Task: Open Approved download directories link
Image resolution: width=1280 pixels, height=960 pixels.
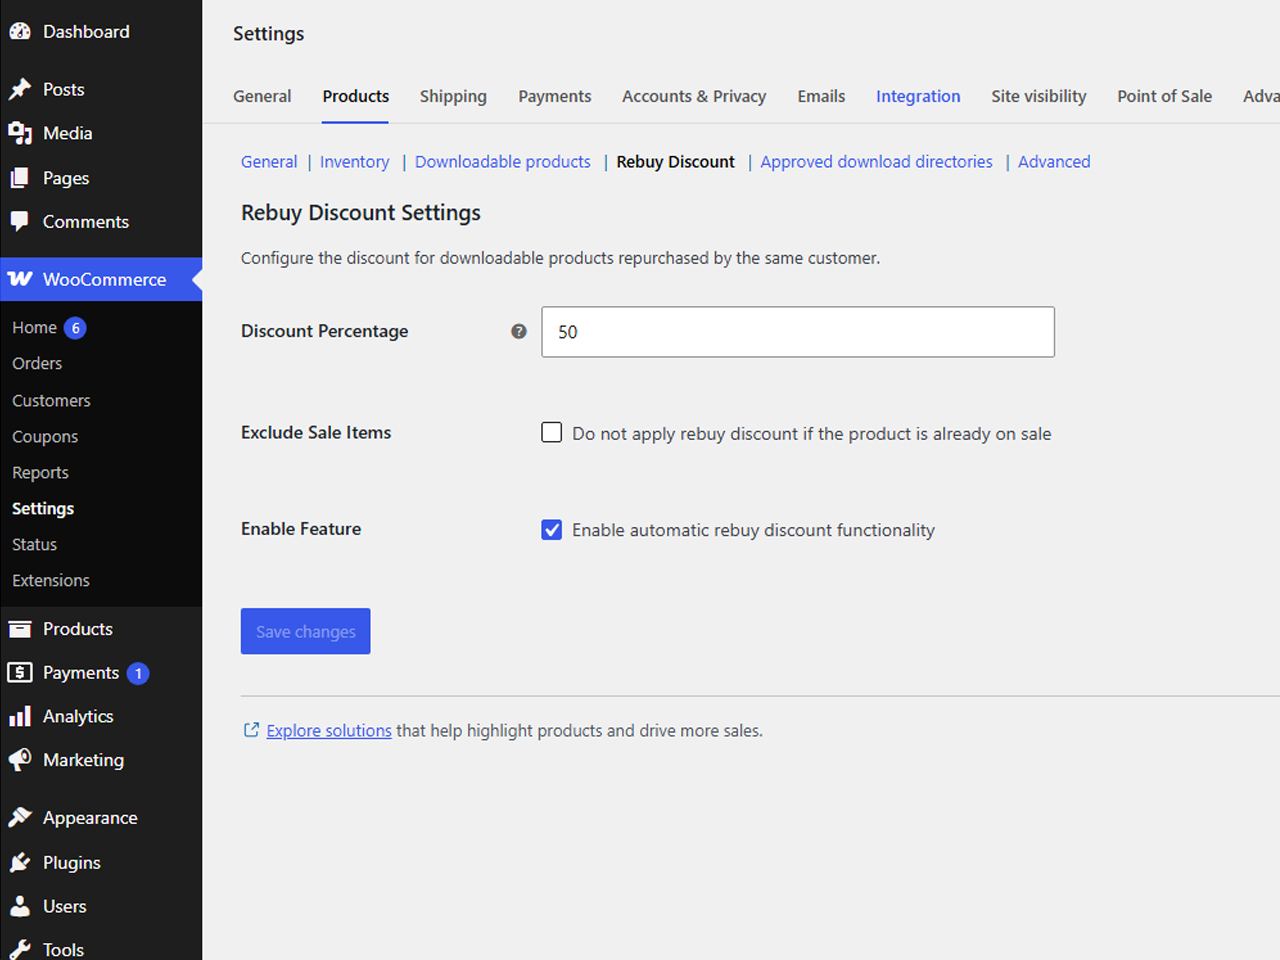Action: [877, 162]
